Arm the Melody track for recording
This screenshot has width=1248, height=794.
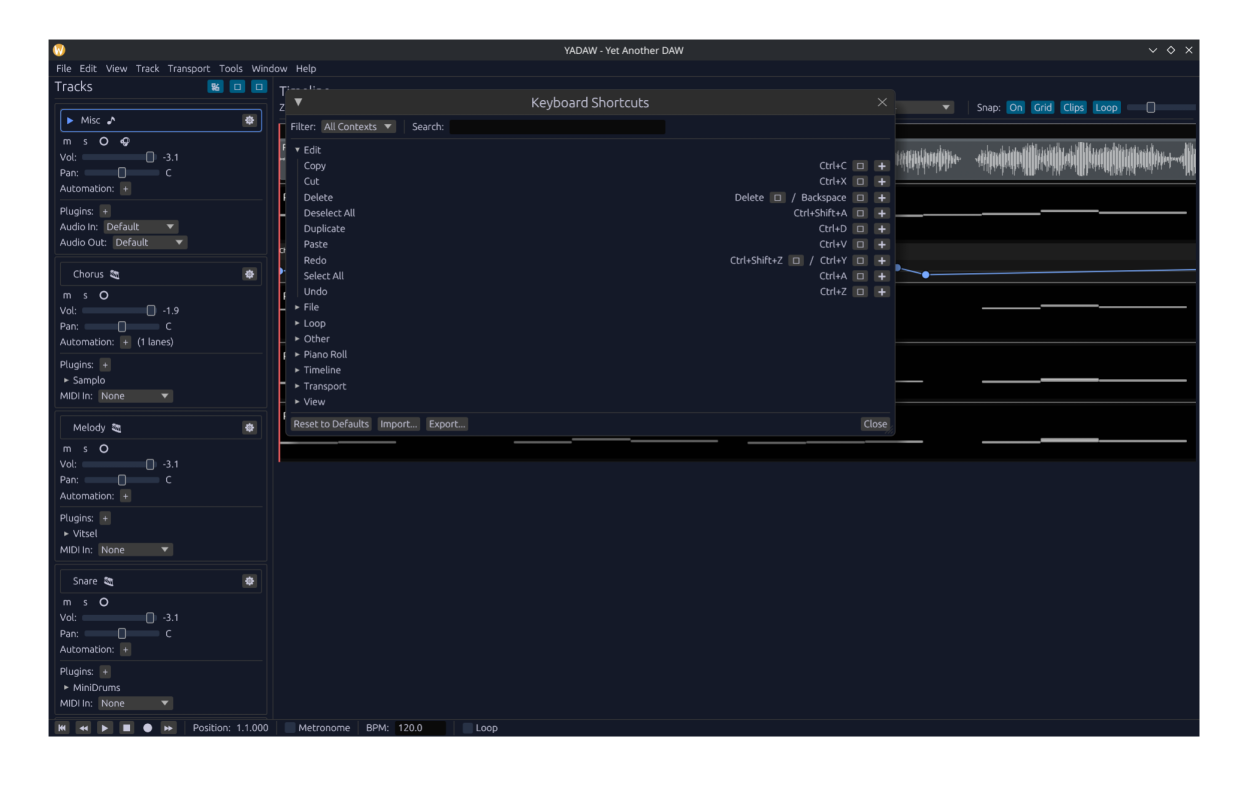(x=104, y=449)
